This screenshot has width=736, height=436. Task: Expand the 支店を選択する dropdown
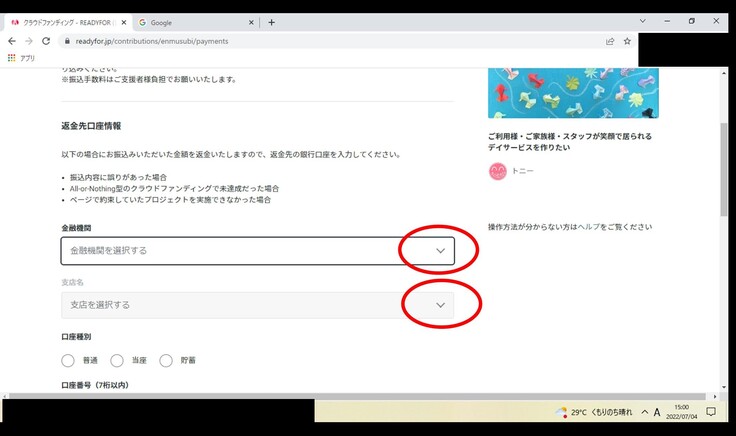[x=440, y=305]
